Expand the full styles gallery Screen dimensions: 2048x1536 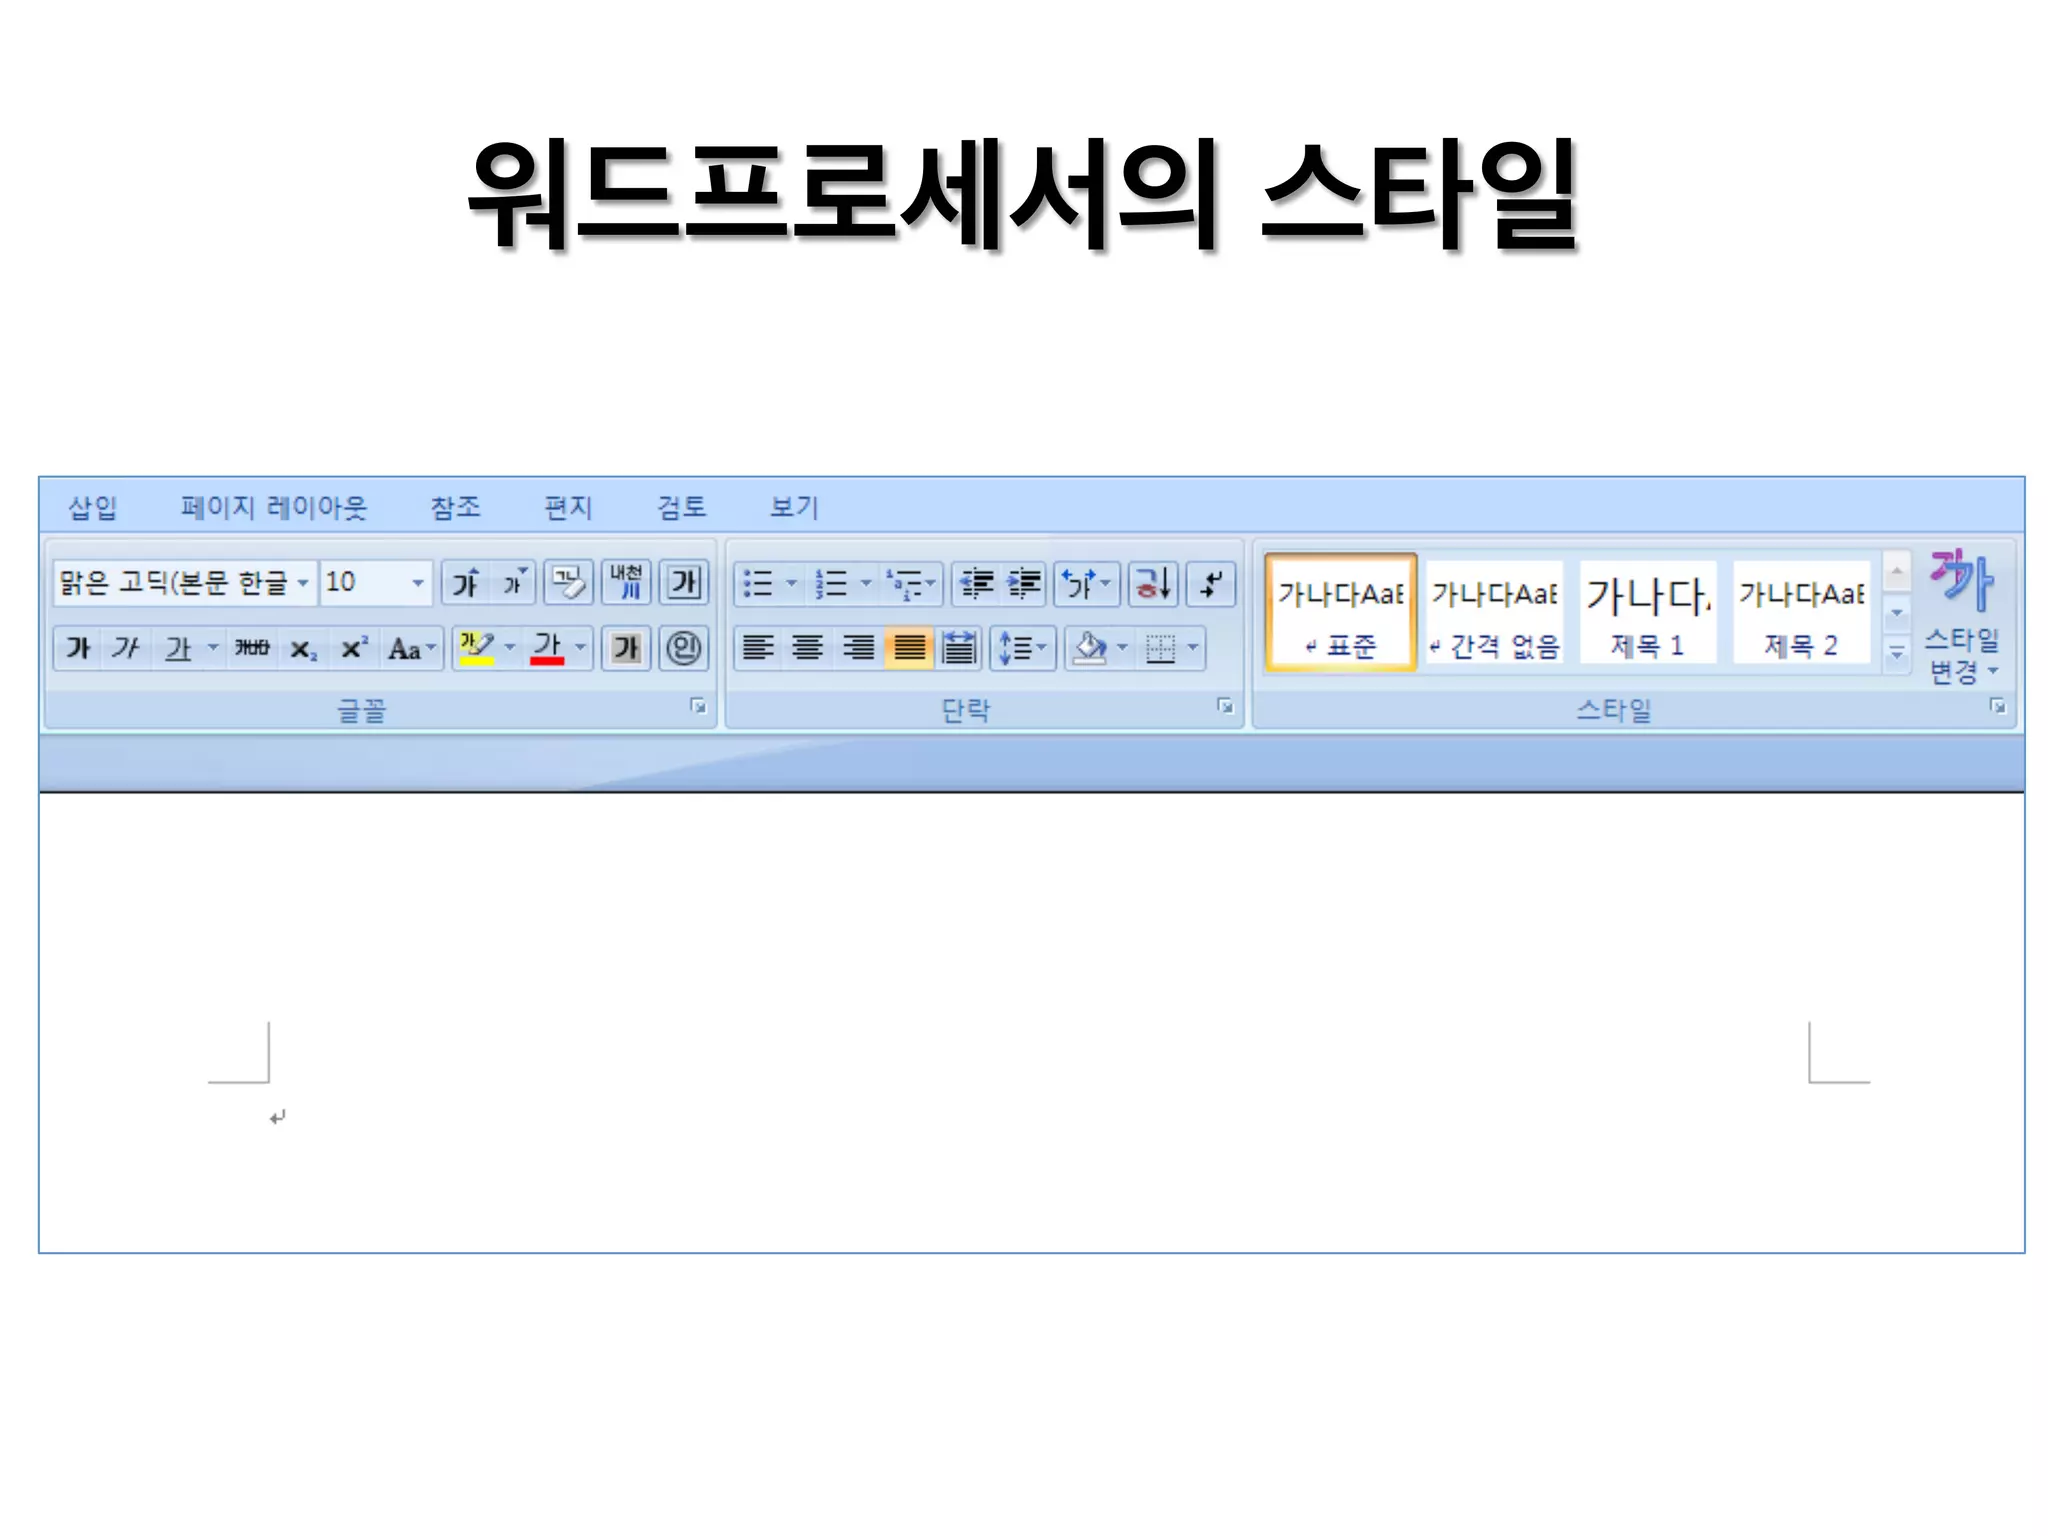tap(1896, 654)
